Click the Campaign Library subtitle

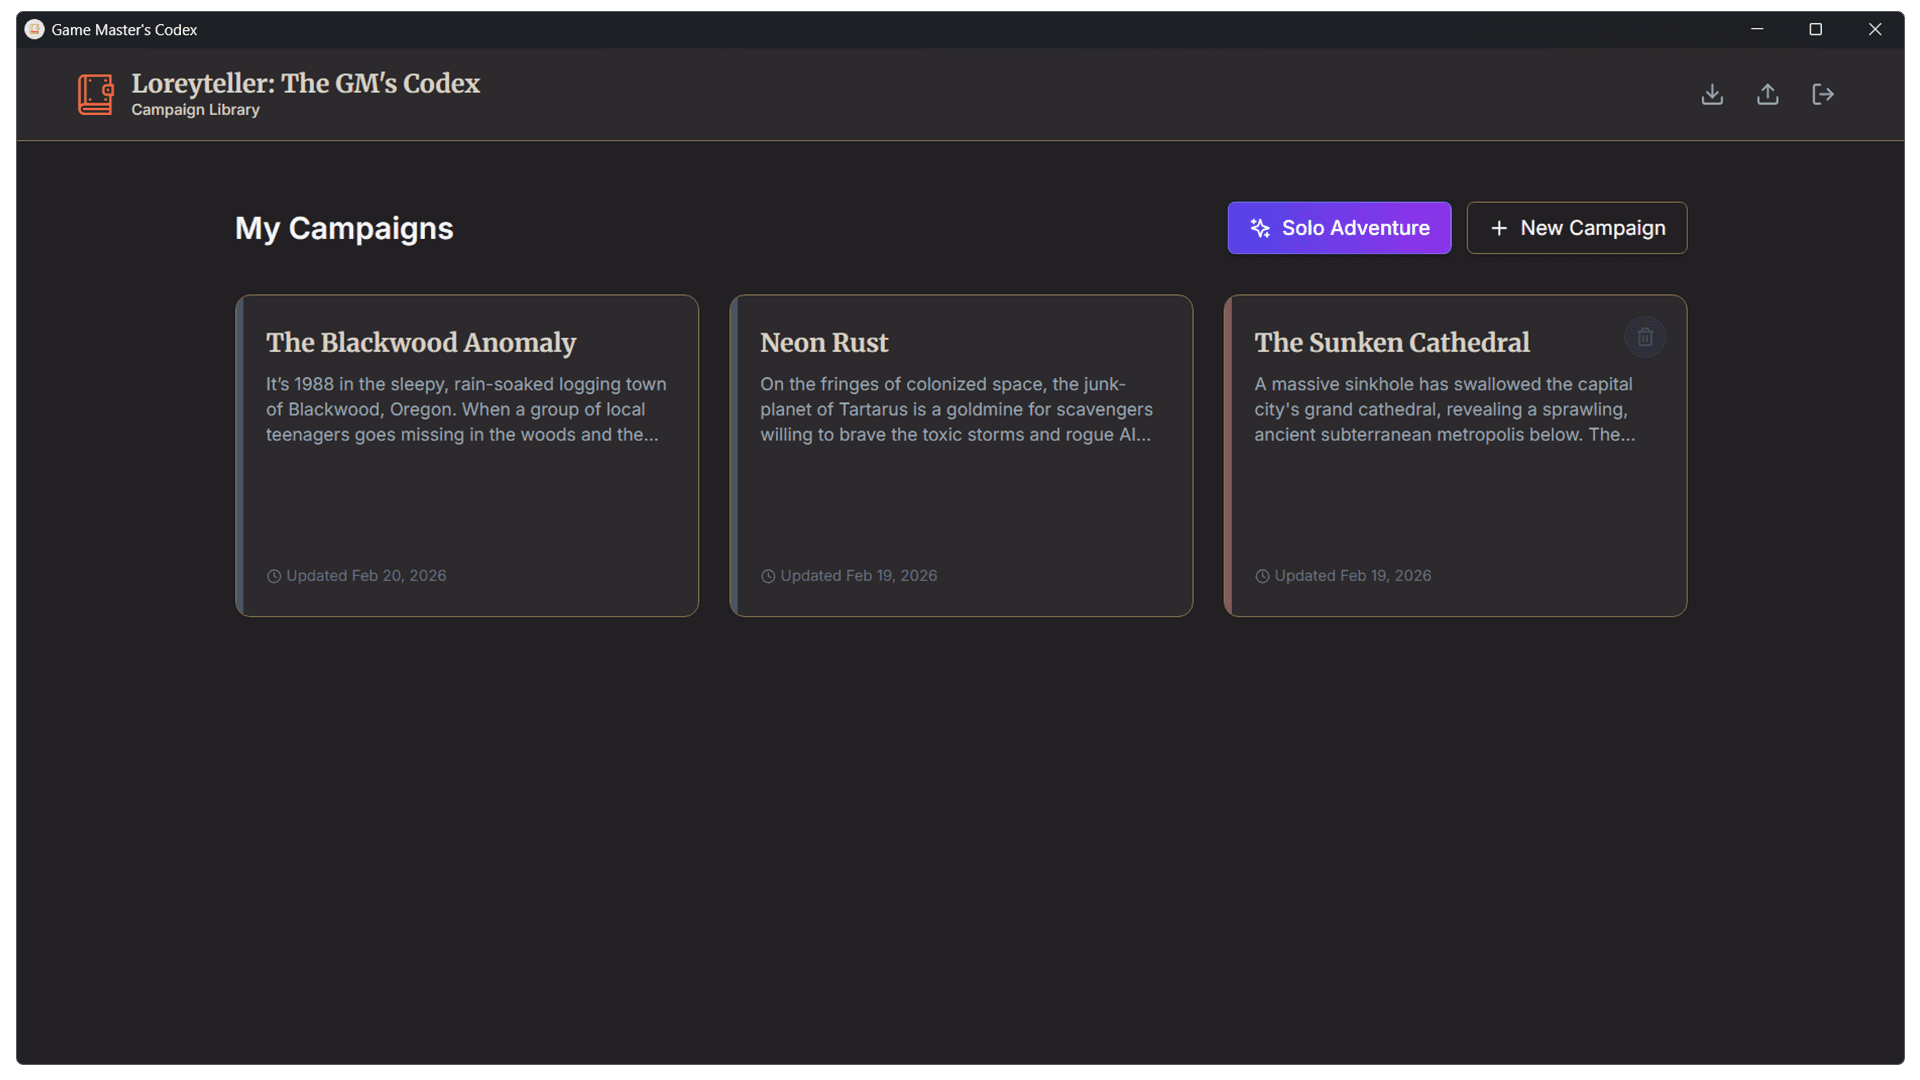click(x=195, y=110)
